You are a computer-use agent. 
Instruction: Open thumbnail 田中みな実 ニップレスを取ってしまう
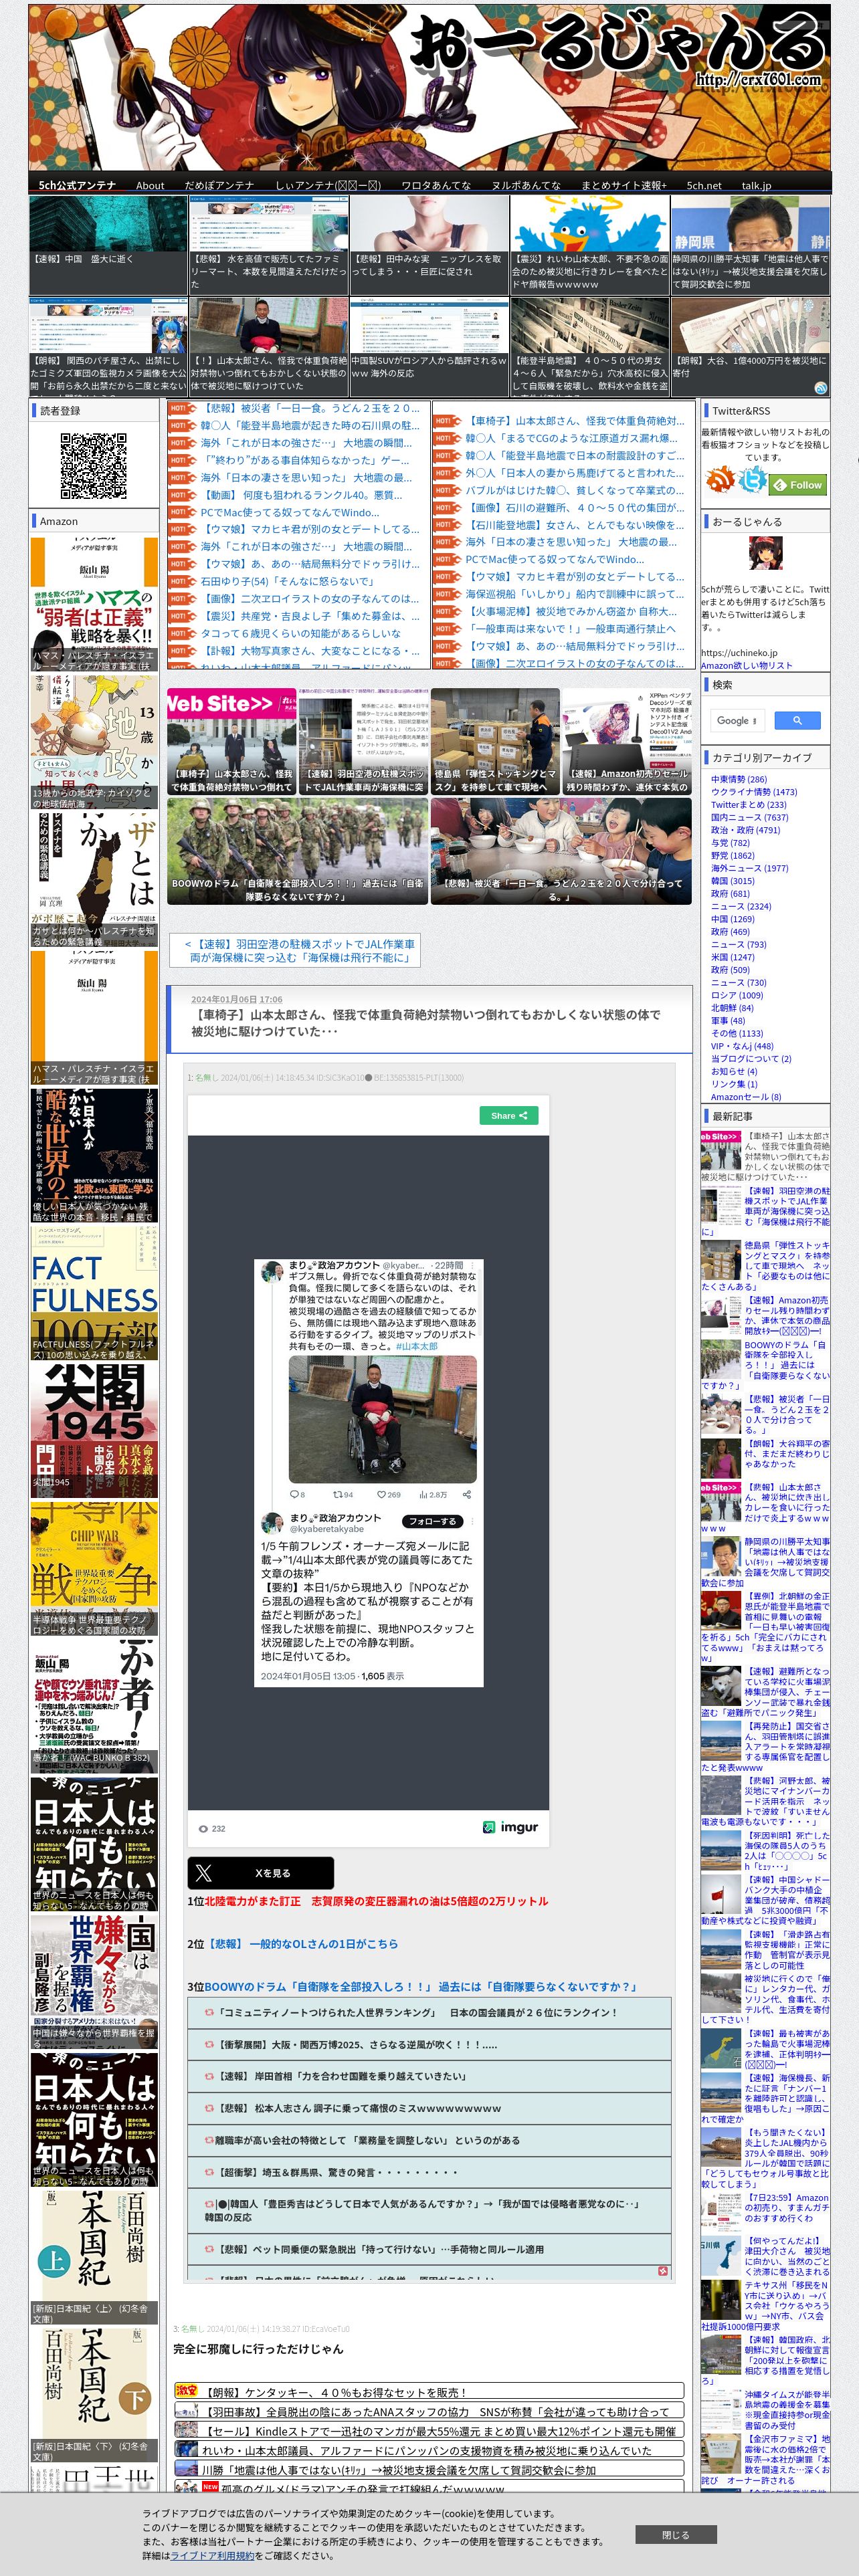tap(429, 245)
